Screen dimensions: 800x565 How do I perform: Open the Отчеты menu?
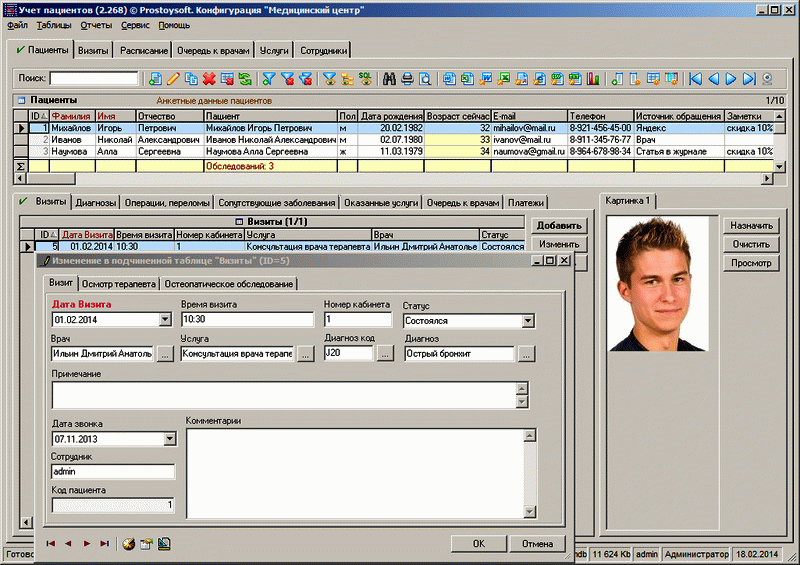click(x=96, y=24)
